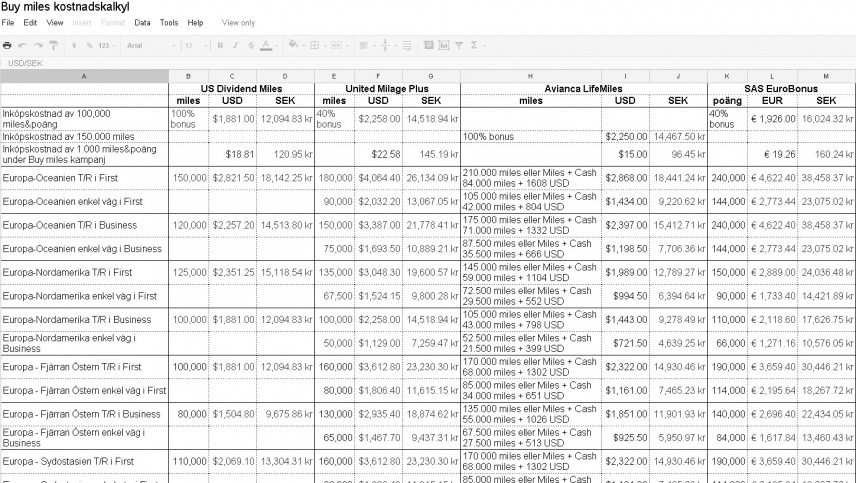
Task: Click the View only label
Action: click(x=238, y=22)
